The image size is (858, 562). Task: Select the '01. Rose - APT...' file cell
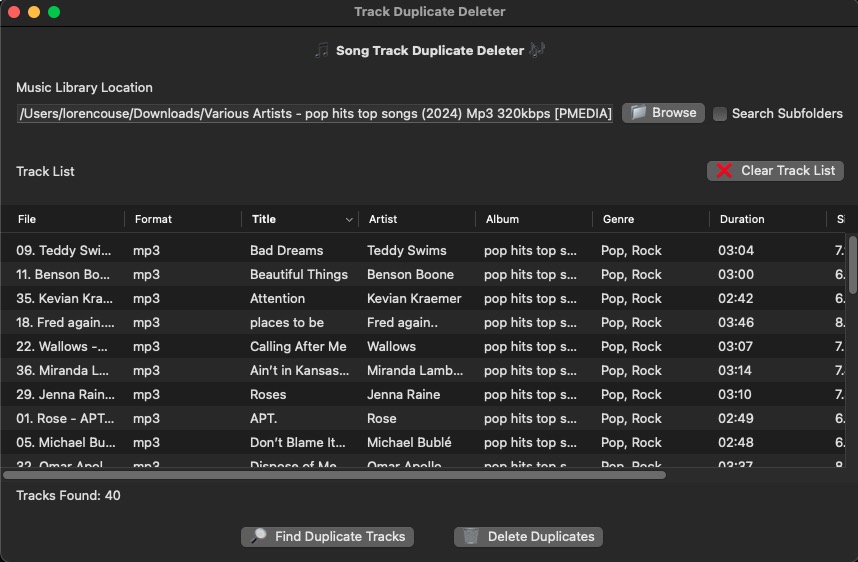click(x=65, y=419)
